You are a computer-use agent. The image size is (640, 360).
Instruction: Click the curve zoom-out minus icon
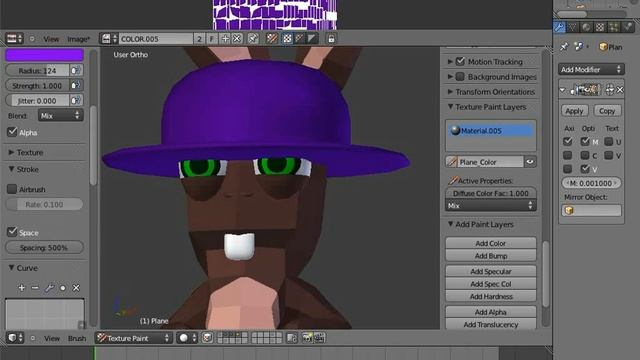click(x=35, y=288)
